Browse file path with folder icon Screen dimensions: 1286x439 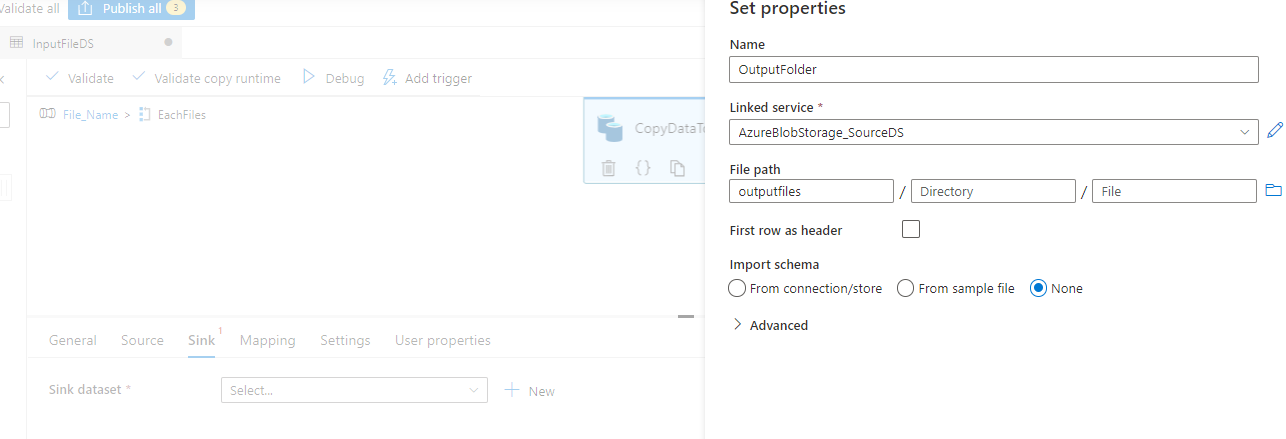1273,190
